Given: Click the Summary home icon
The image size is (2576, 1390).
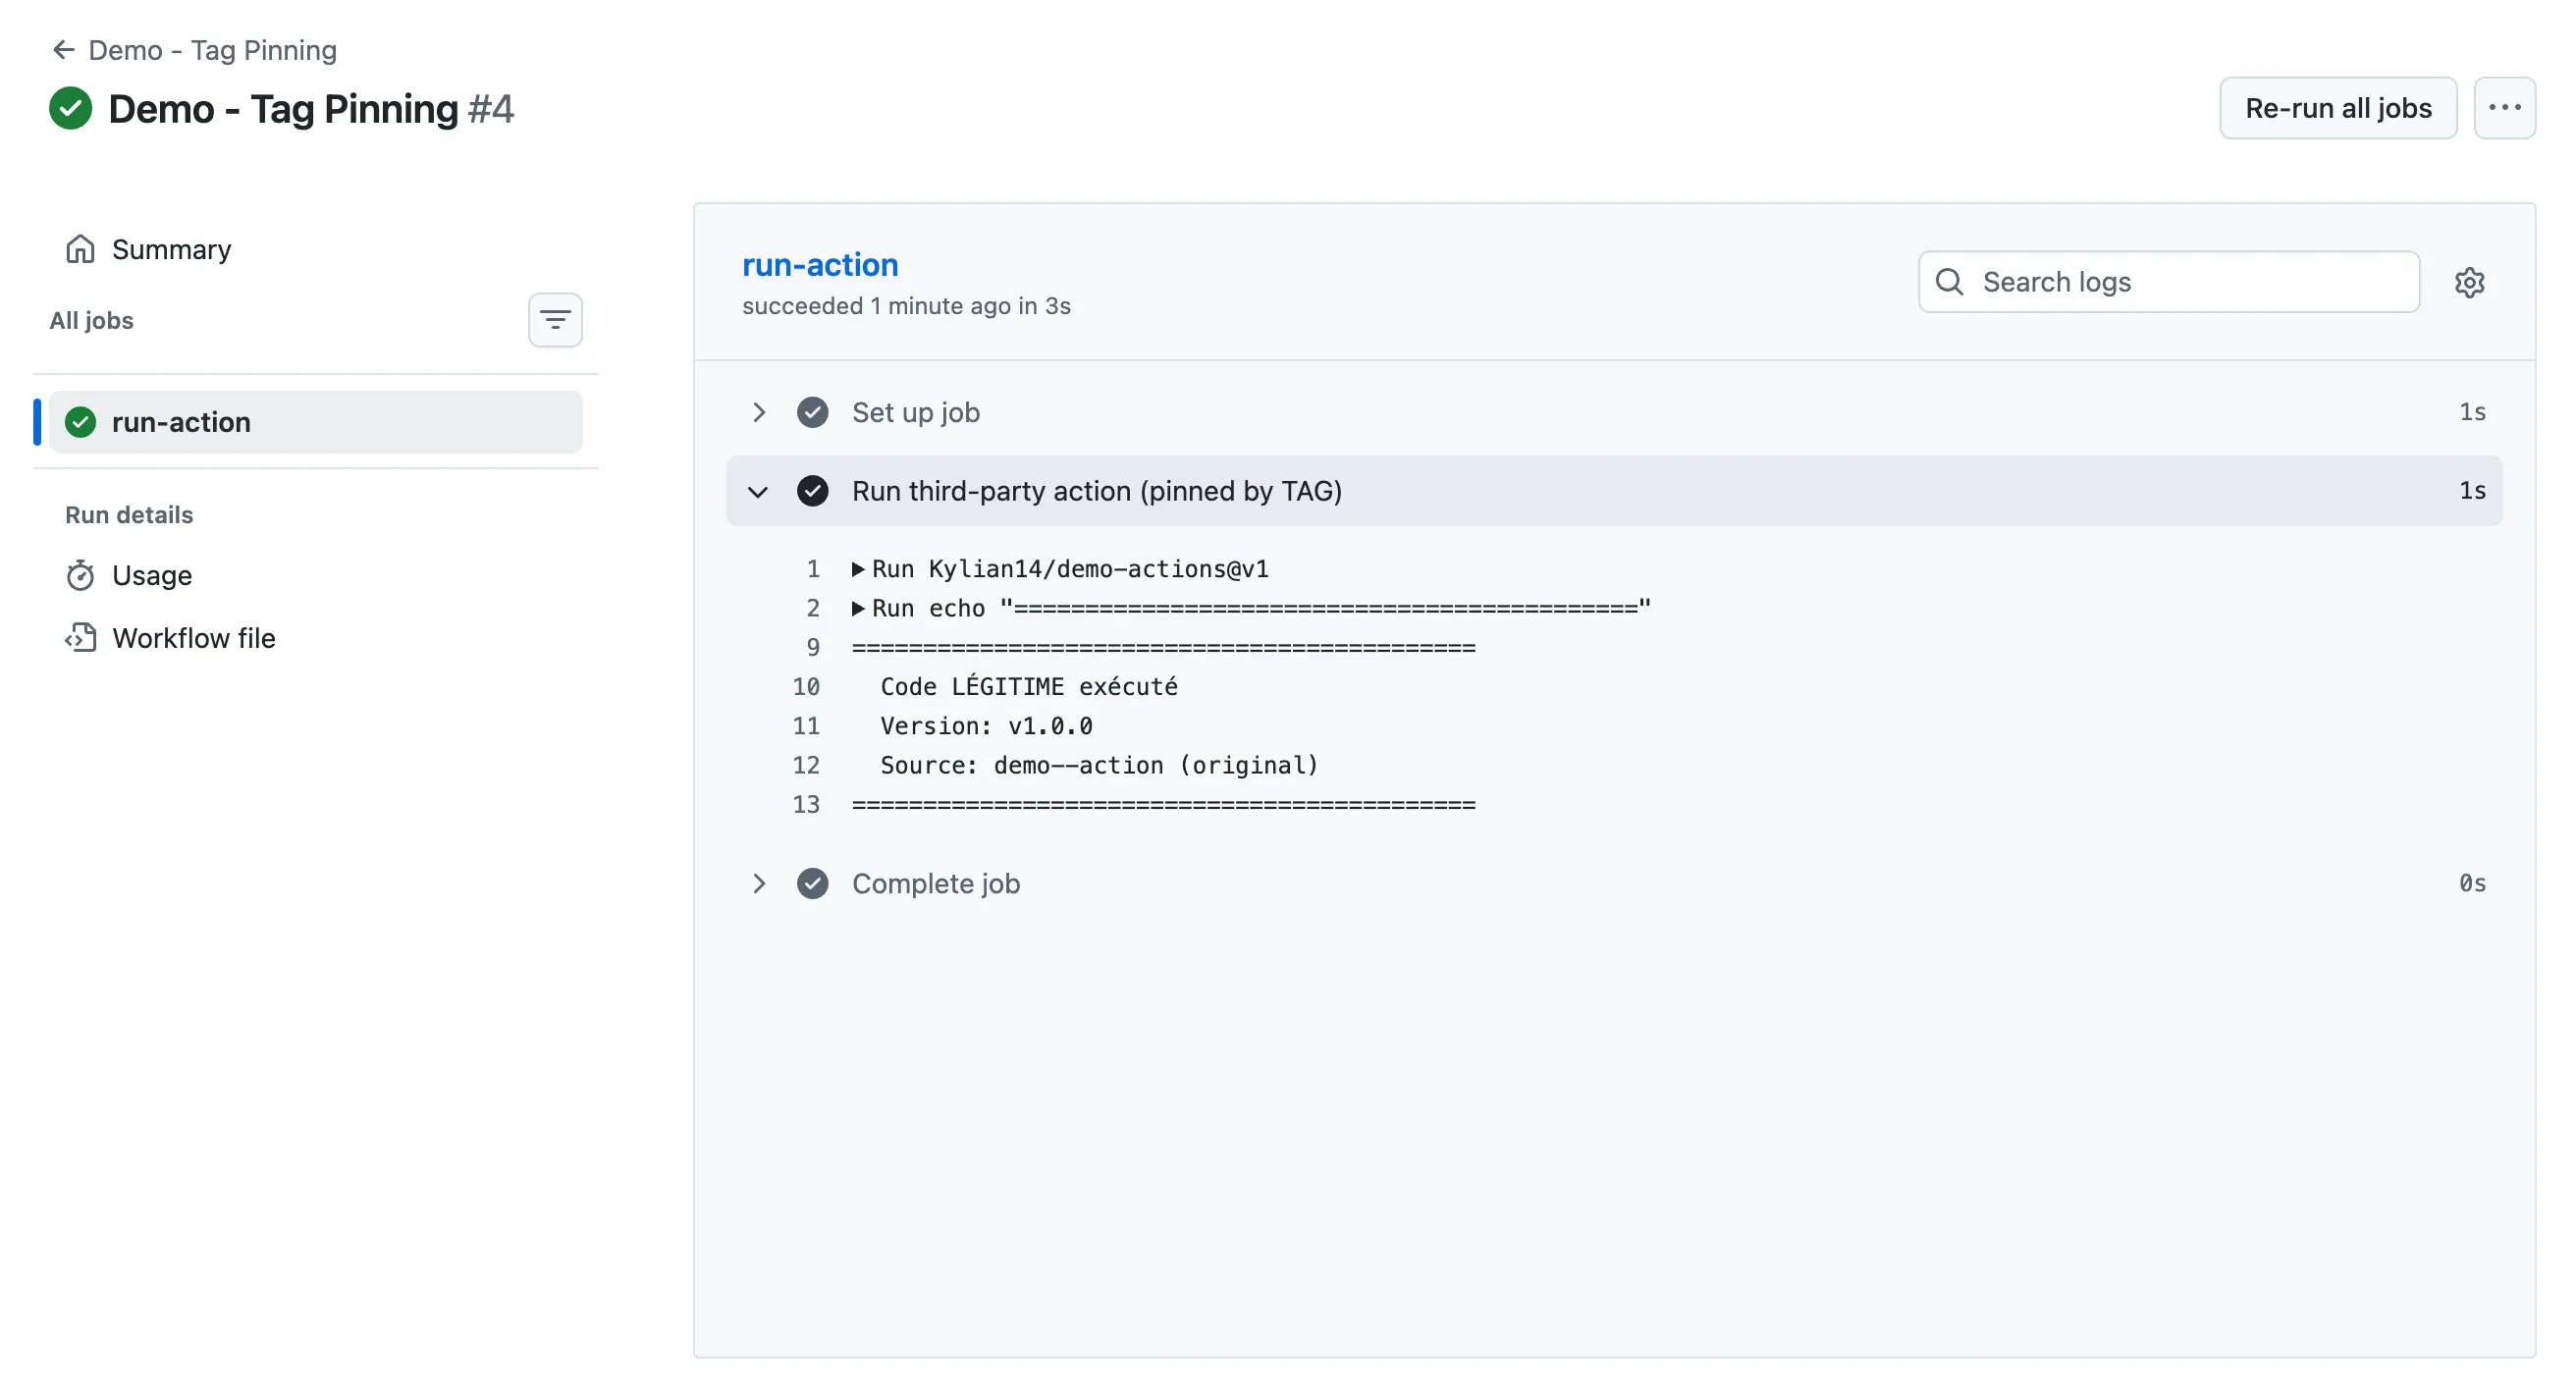Looking at the screenshot, I should click(80, 249).
